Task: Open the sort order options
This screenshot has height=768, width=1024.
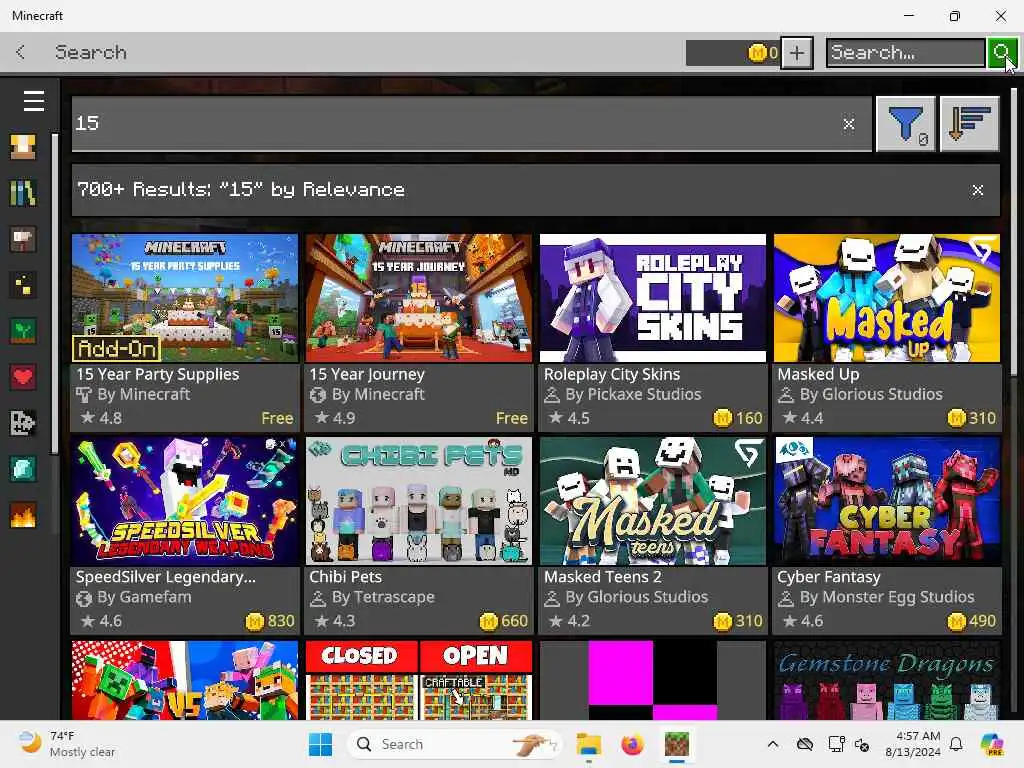Action: [970, 123]
